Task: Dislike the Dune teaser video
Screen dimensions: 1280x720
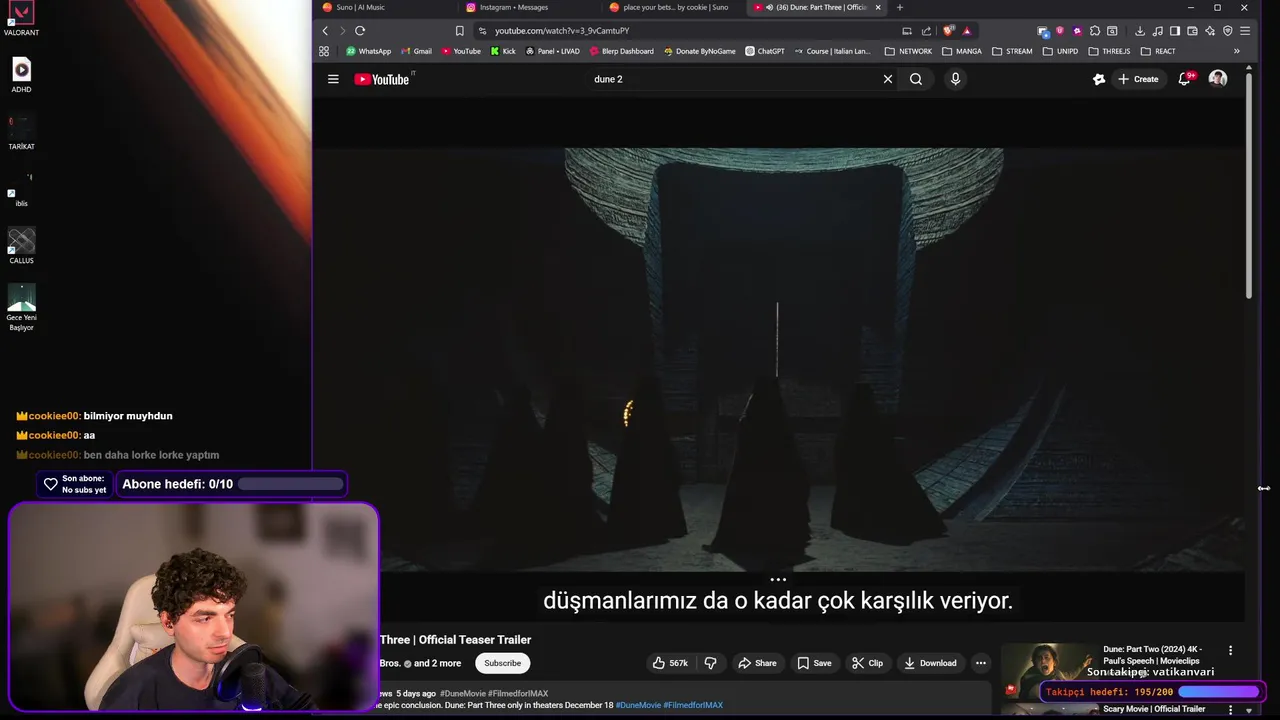Action: click(x=711, y=663)
